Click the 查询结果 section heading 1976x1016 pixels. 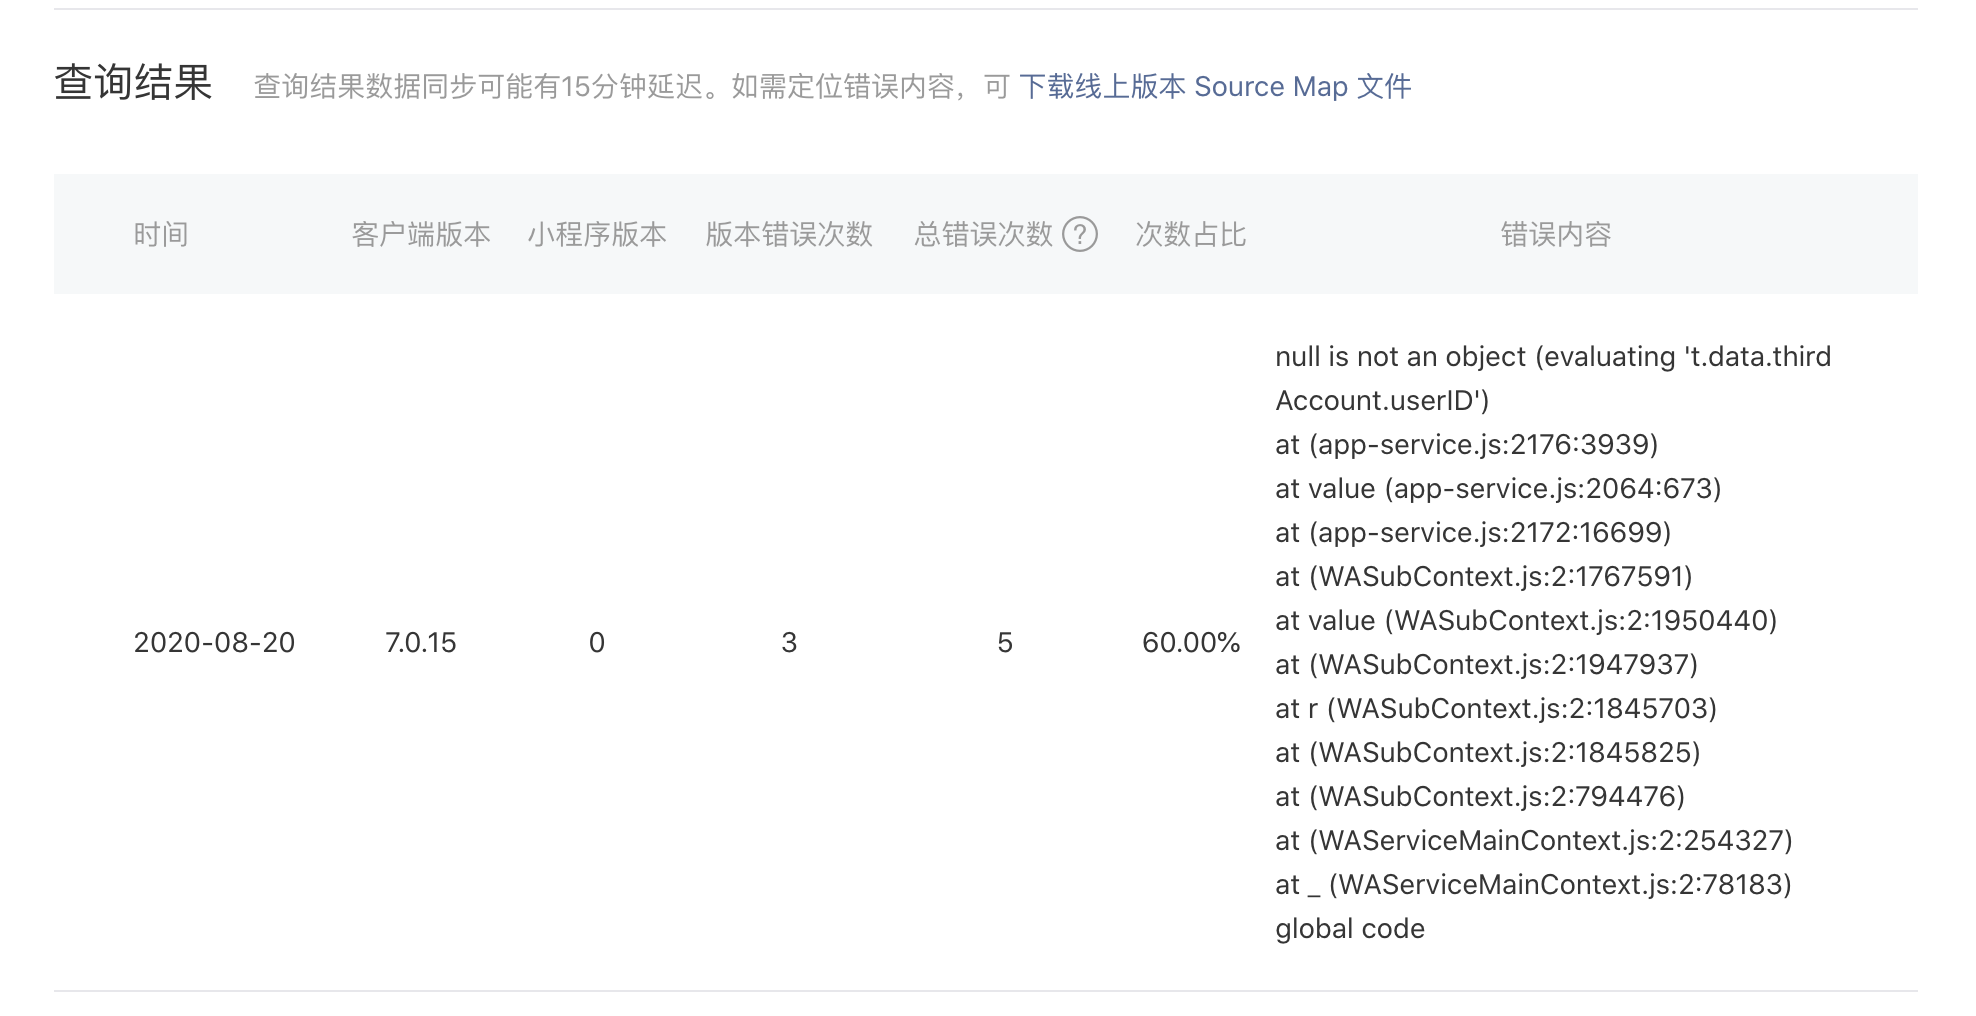click(133, 83)
